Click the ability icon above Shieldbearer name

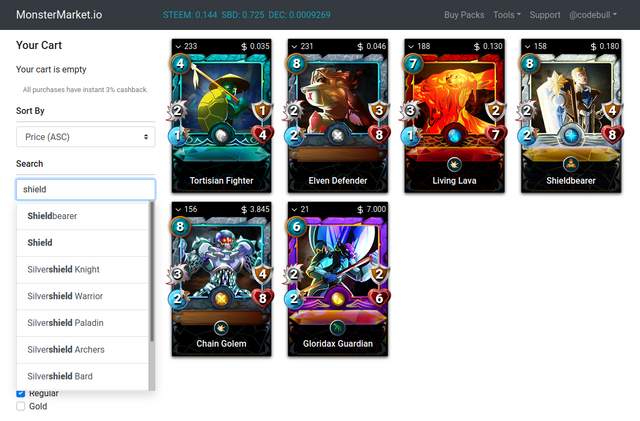coord(571,165)
